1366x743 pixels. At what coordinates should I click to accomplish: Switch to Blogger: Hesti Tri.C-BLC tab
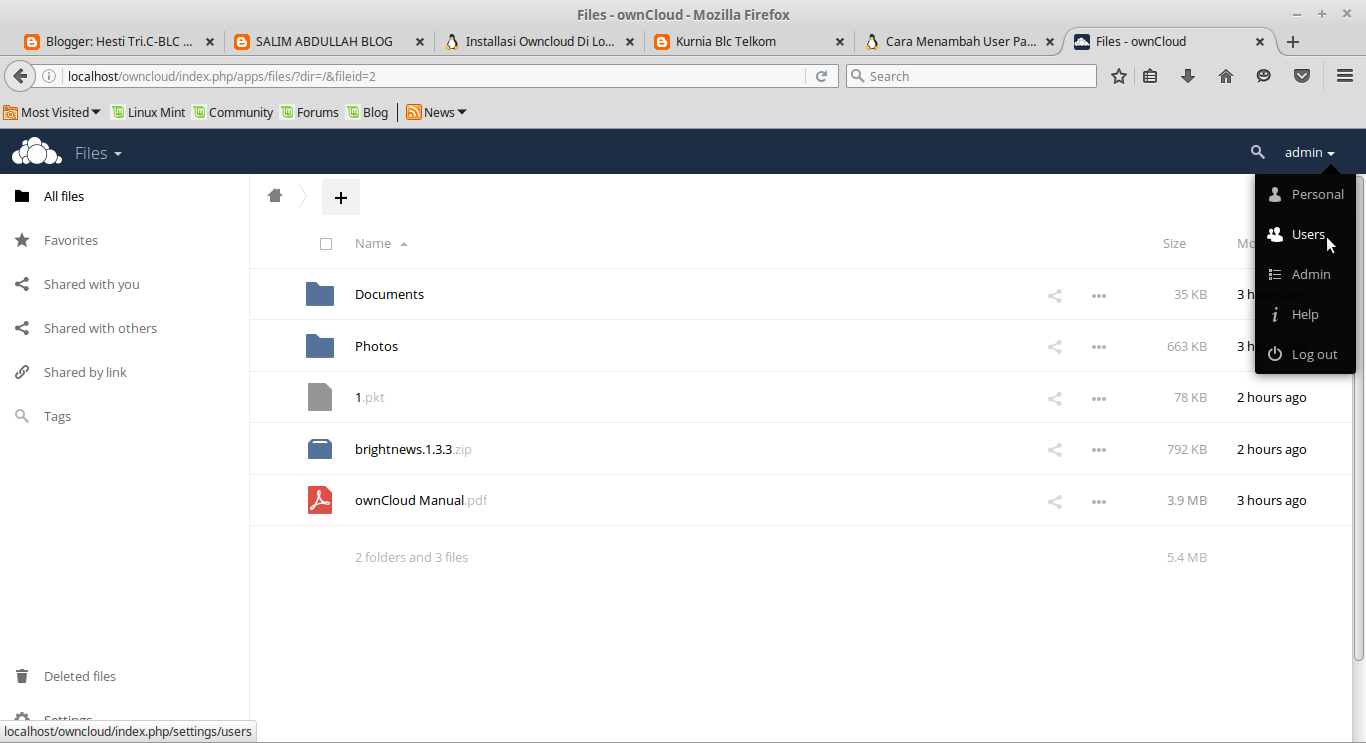pyautogui.click(x=118, y=42)
